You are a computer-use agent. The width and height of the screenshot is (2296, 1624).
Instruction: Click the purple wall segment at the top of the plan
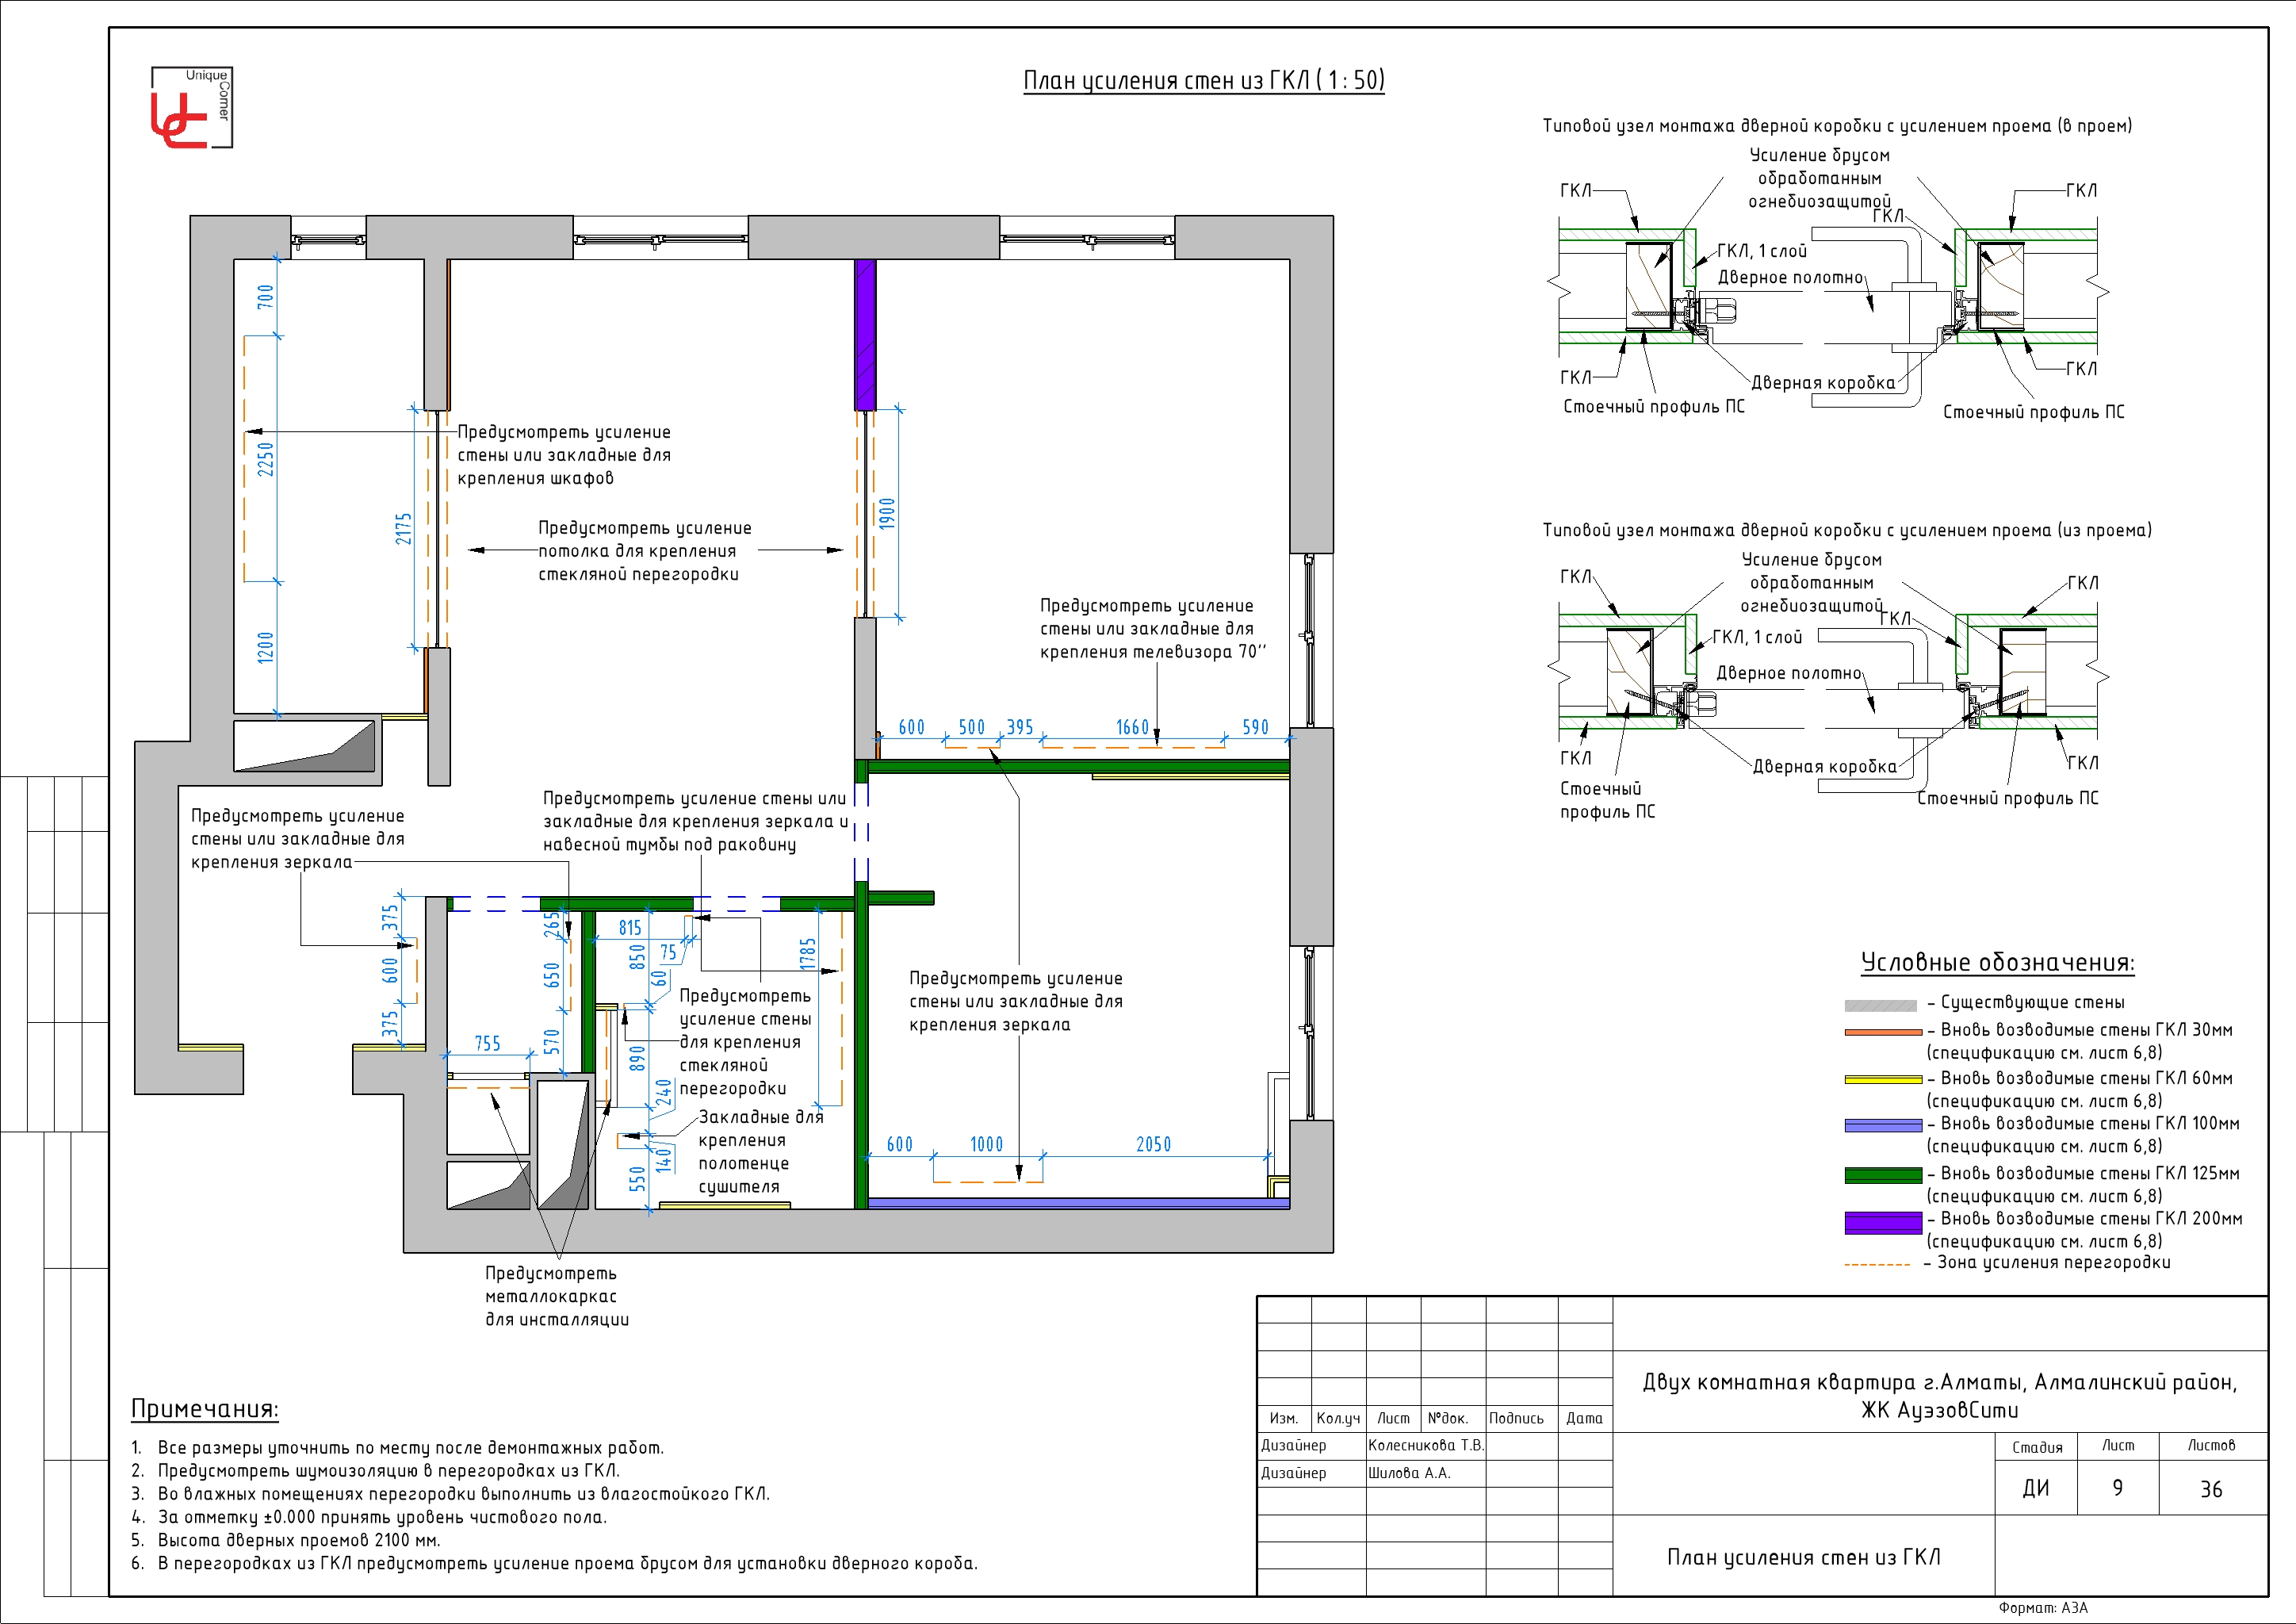point(865,334)
